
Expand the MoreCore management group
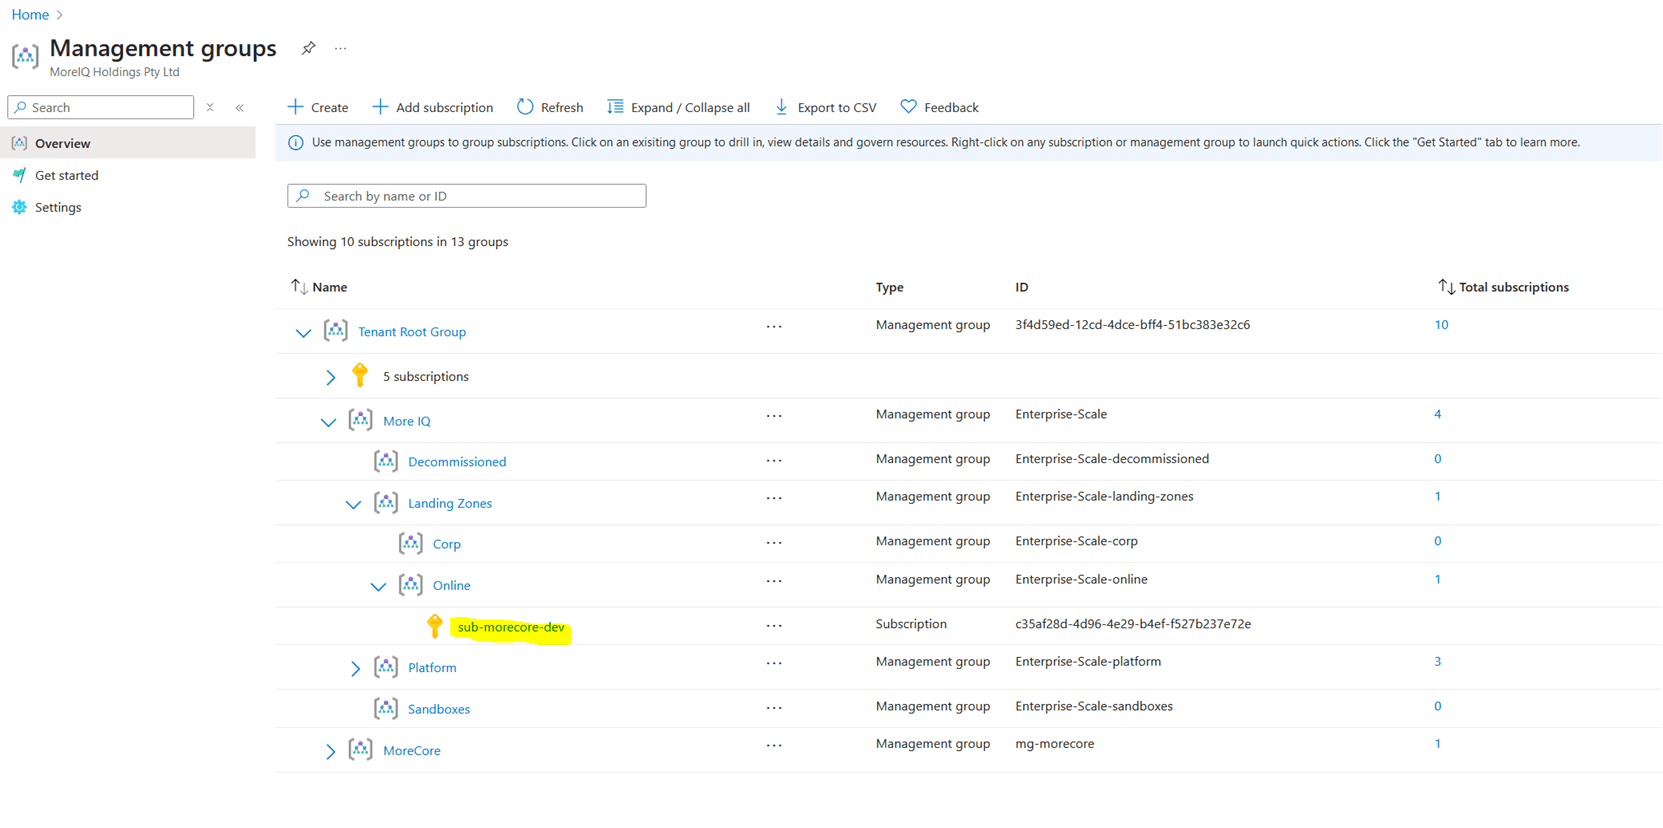(330, 751)
